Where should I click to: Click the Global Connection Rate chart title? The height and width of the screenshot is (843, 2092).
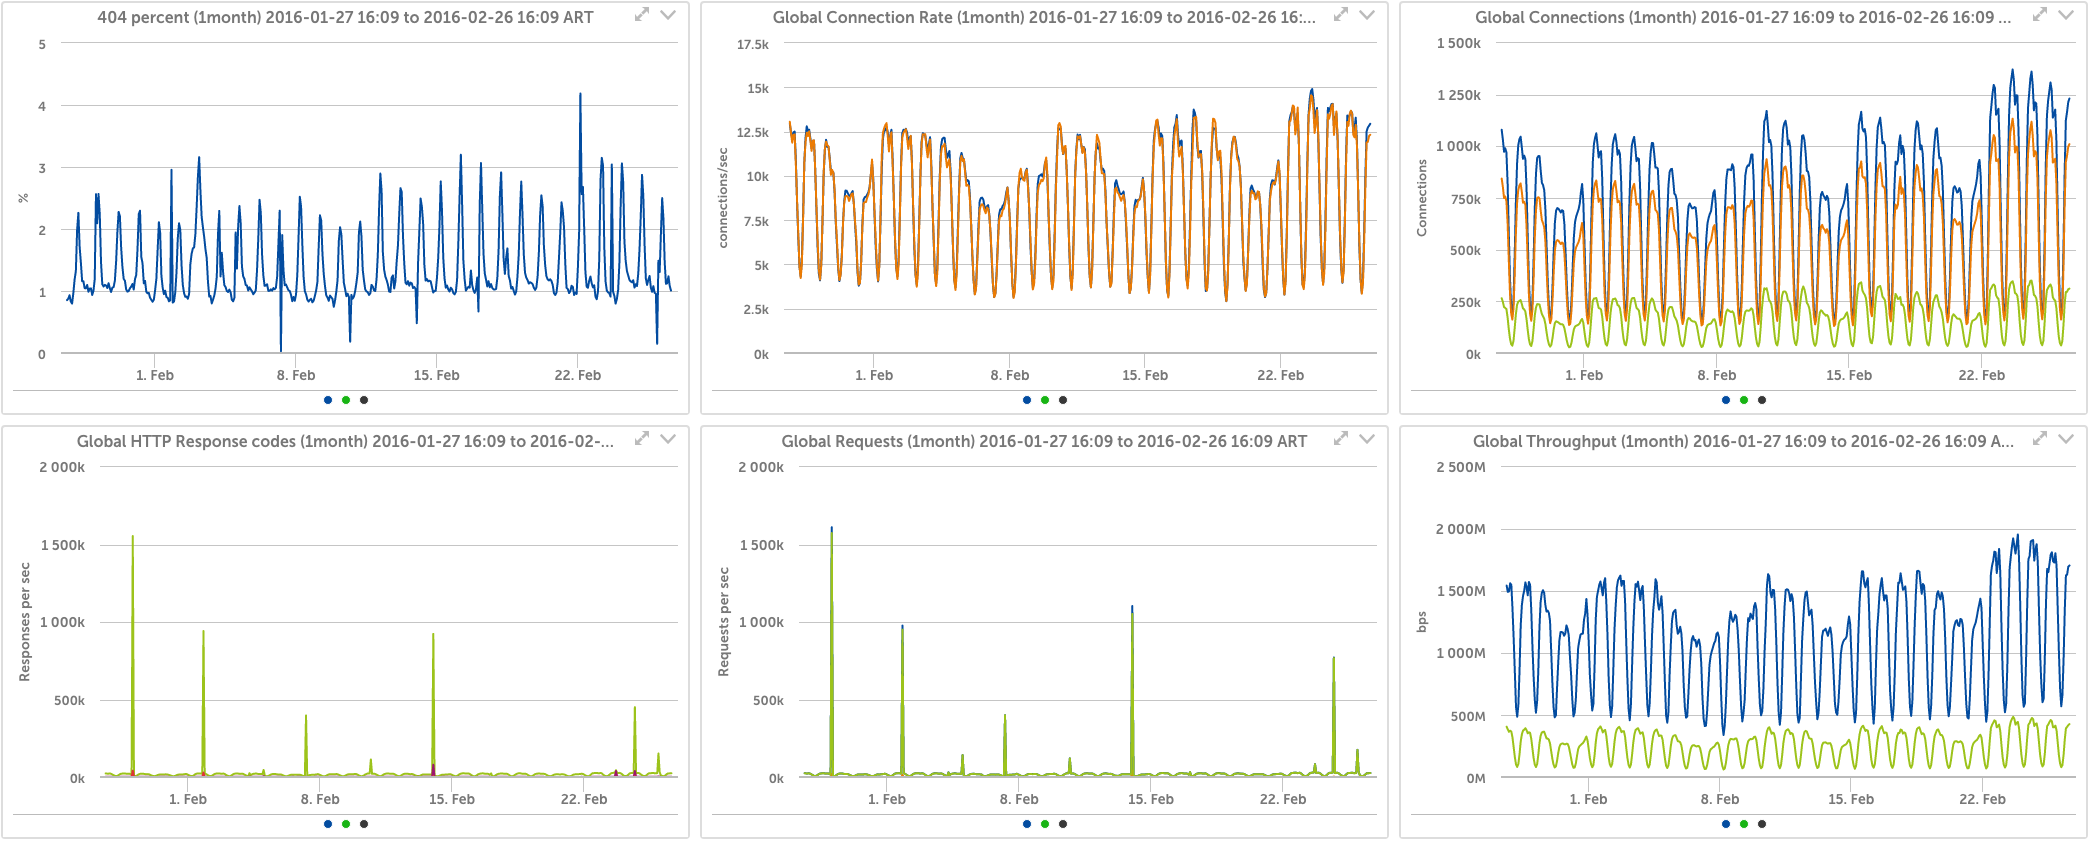pyautogui.click(x=1044, y=17)
